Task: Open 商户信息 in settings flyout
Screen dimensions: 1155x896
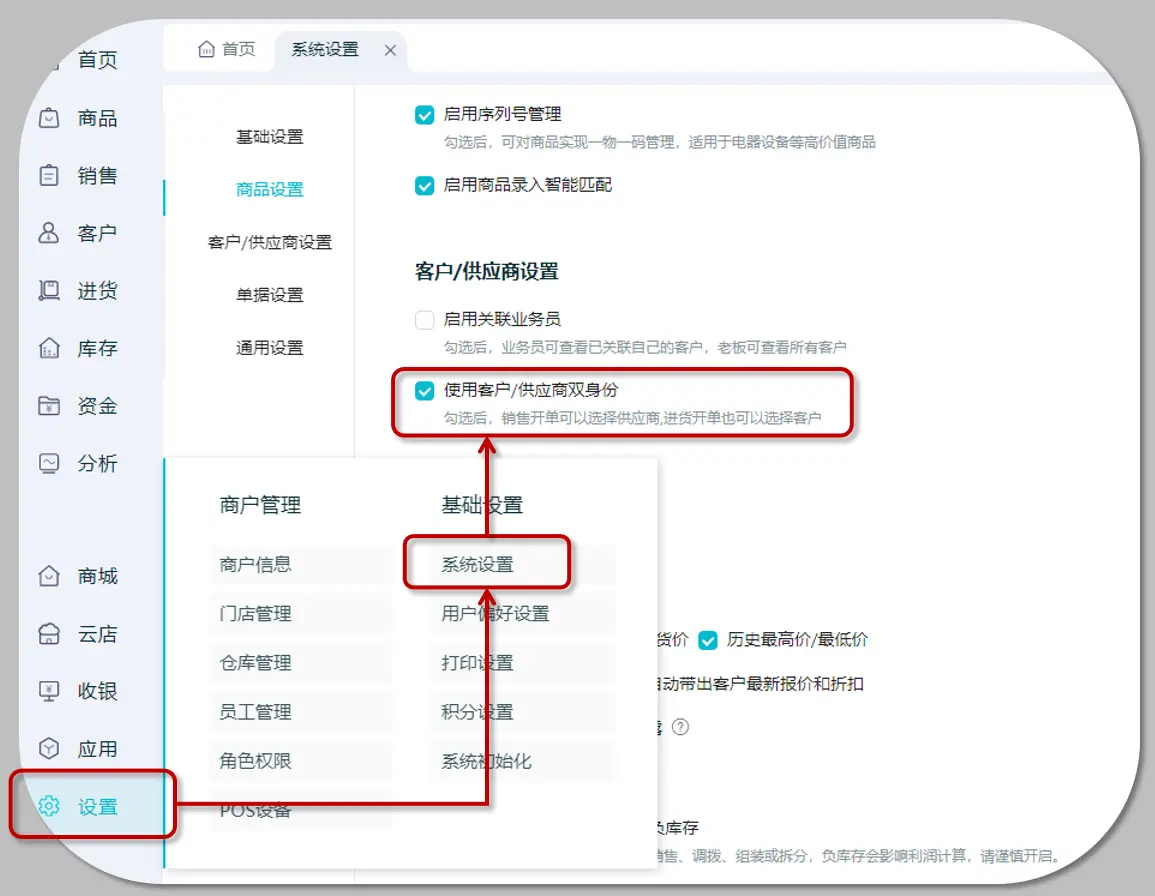Action: pyautogui.click(x=301, y=564)
